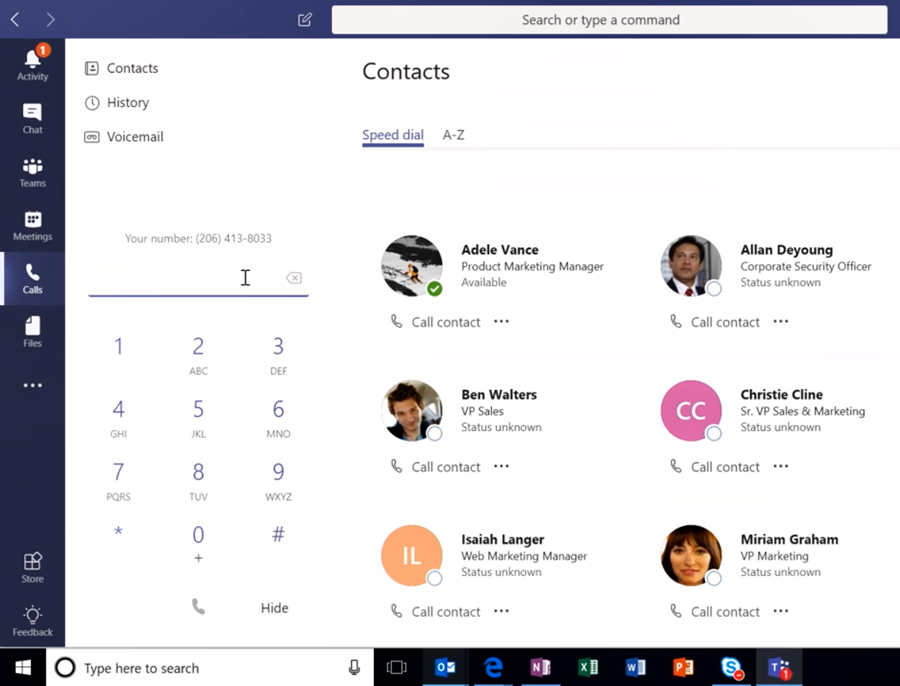This screenshot has width=900, height=686.
Task: Dial digit 3 DEF on the keypad
Action: pos(278,354)
